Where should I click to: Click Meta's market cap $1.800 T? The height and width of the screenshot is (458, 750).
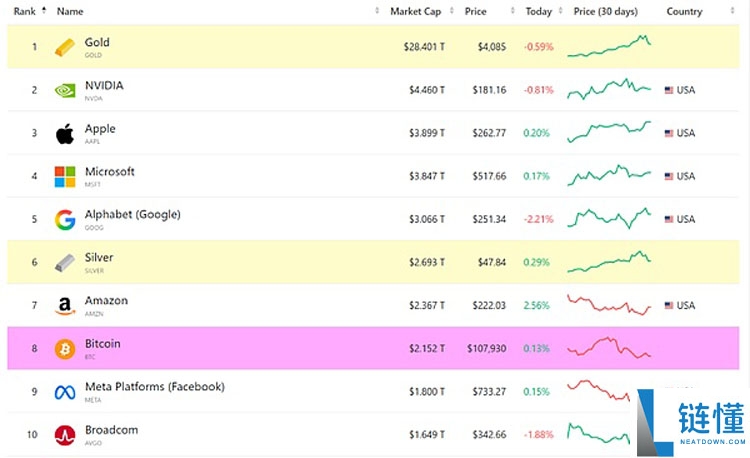(x=427, y=392)
